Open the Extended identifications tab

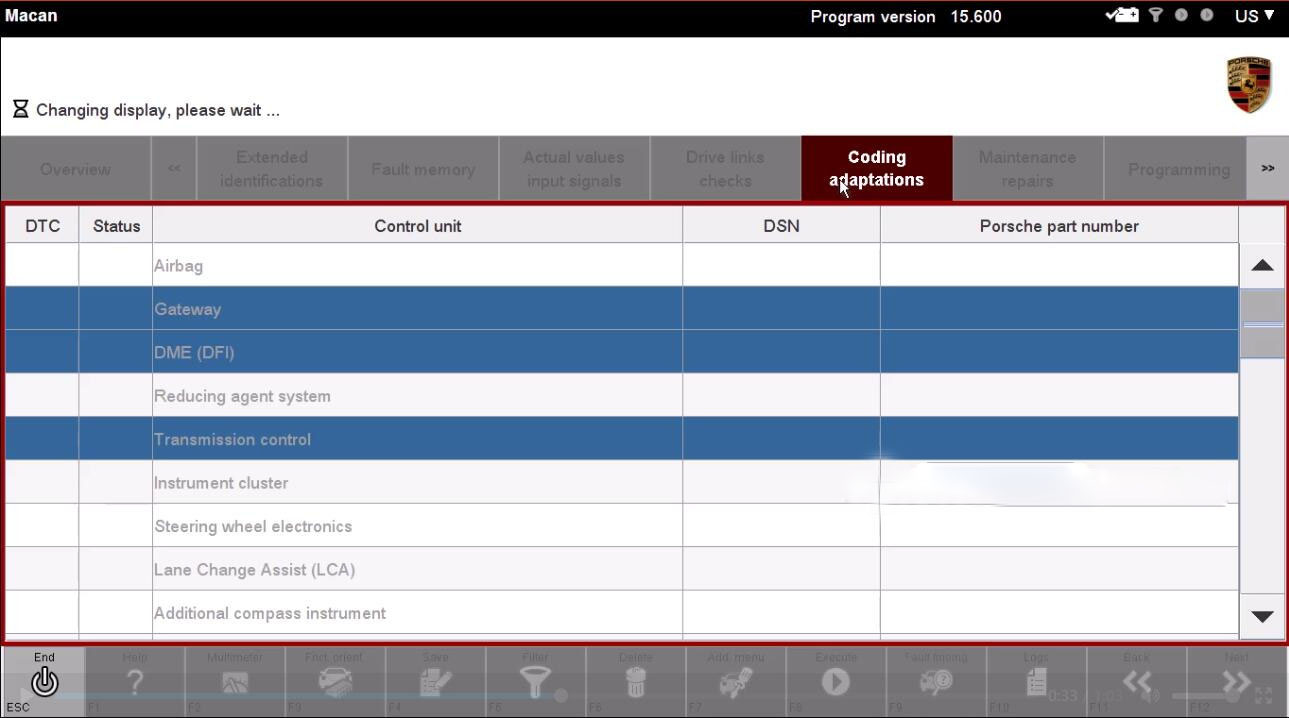coord(272,169)
